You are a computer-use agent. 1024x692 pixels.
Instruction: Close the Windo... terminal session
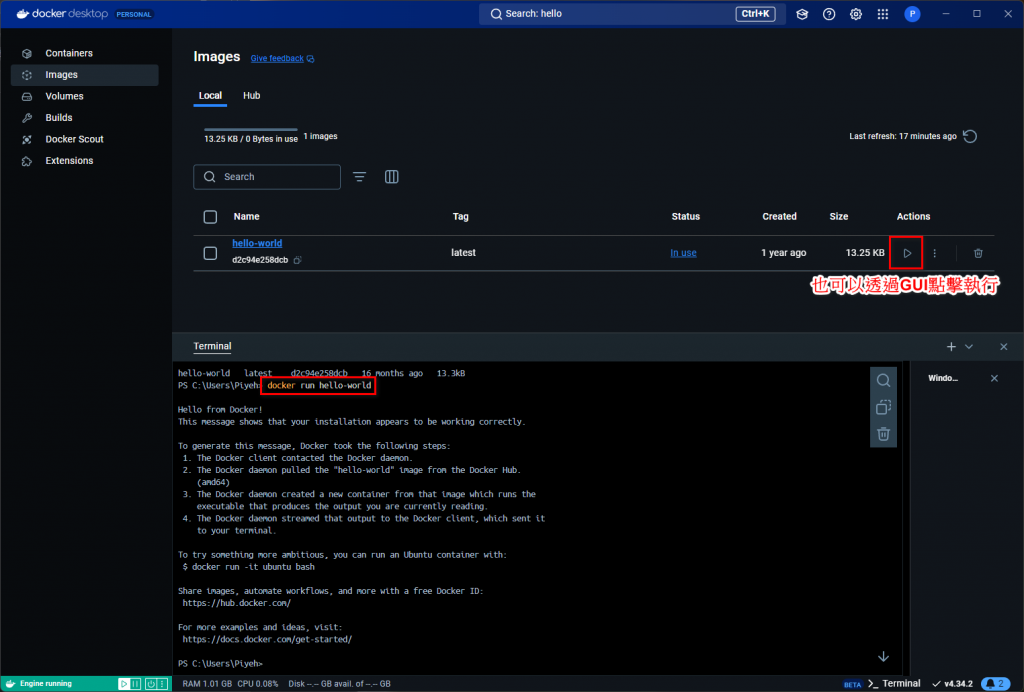[x=994, y=378]
